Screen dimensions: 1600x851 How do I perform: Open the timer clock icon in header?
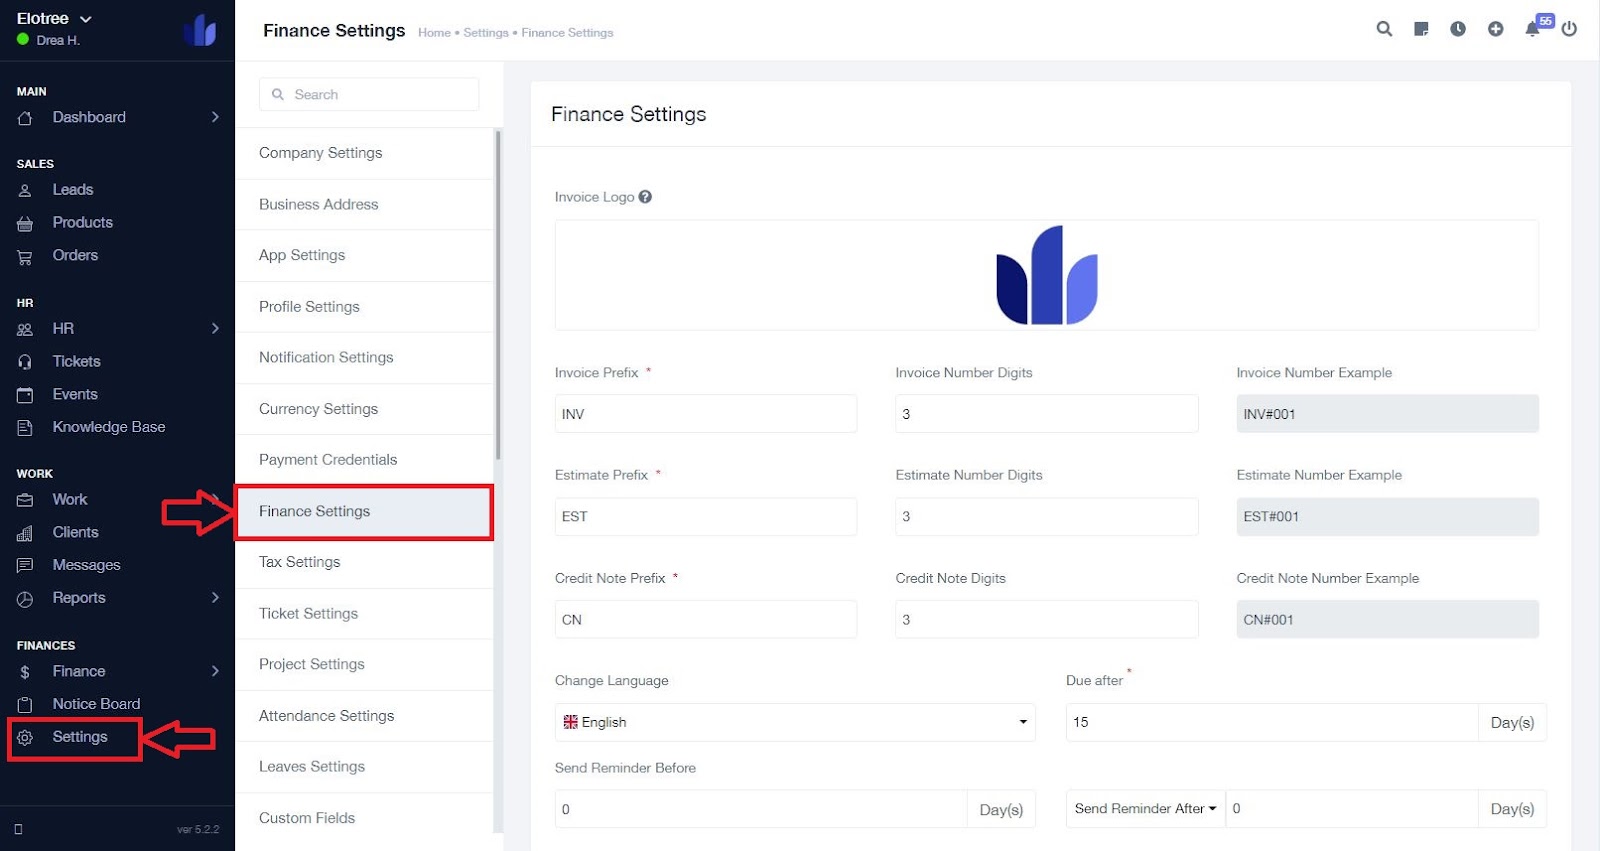pyautogui.click(x=1458, y=29)
